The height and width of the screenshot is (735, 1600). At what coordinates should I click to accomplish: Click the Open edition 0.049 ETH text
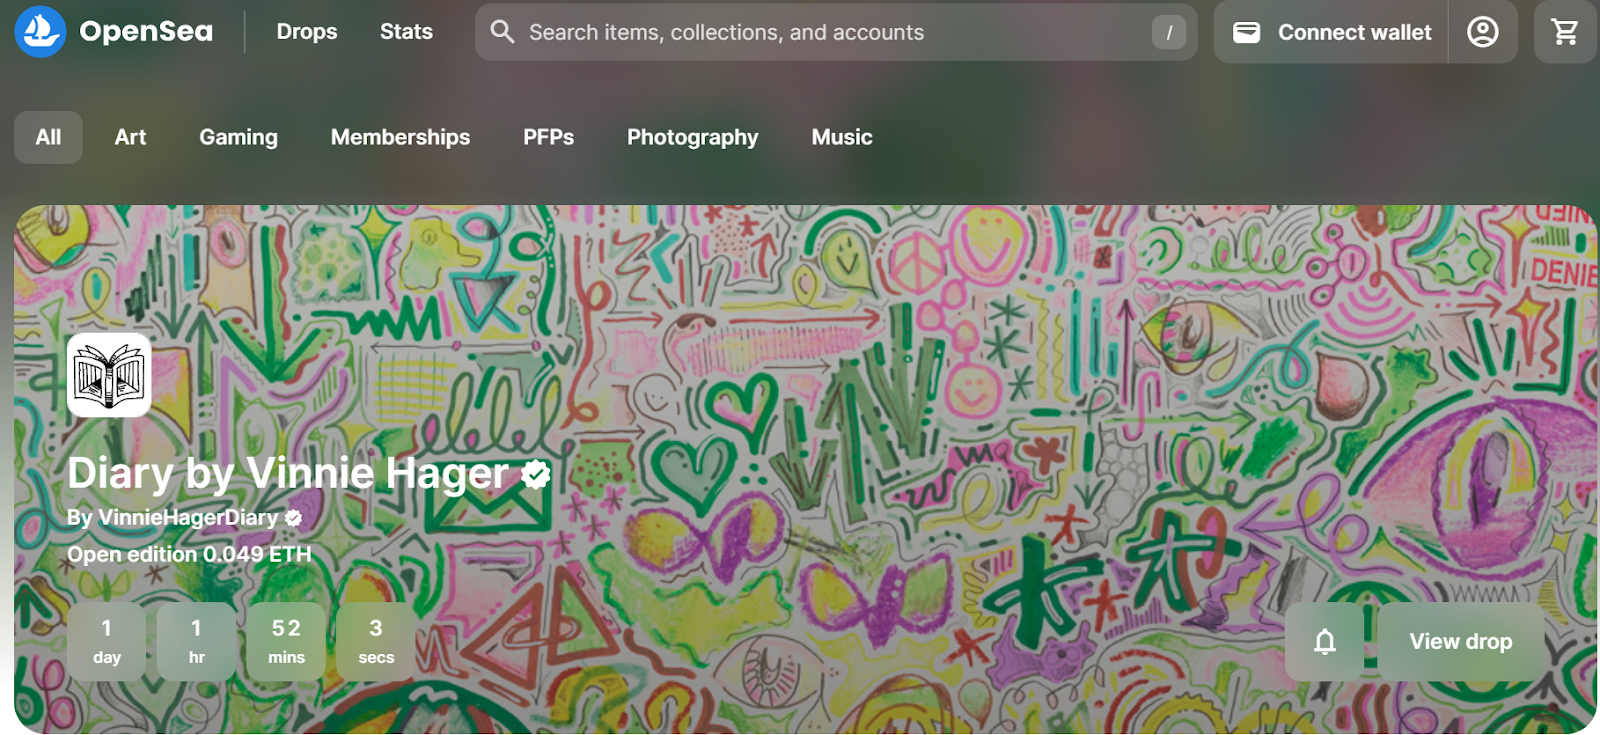[x=189, y=554]
